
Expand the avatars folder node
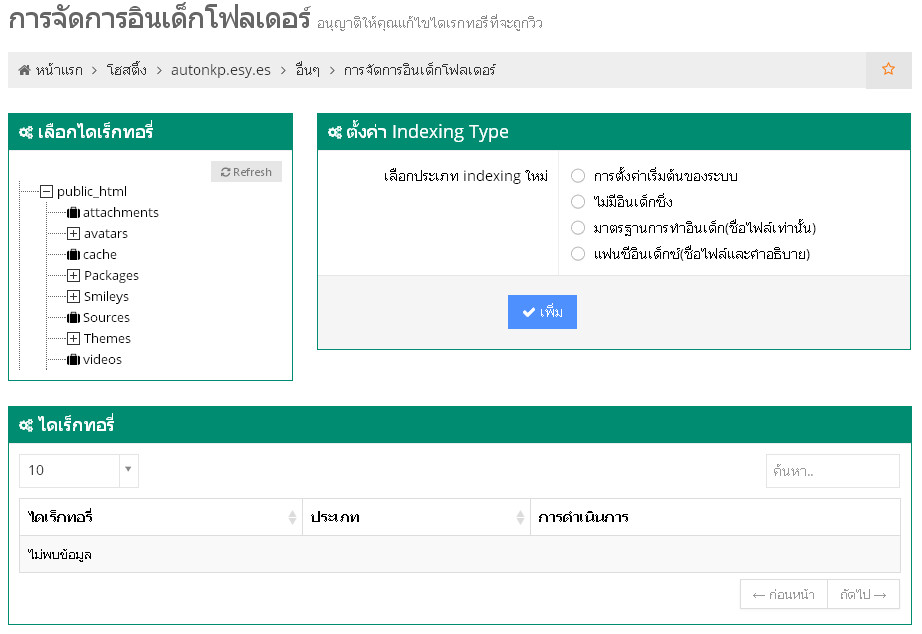74,234
